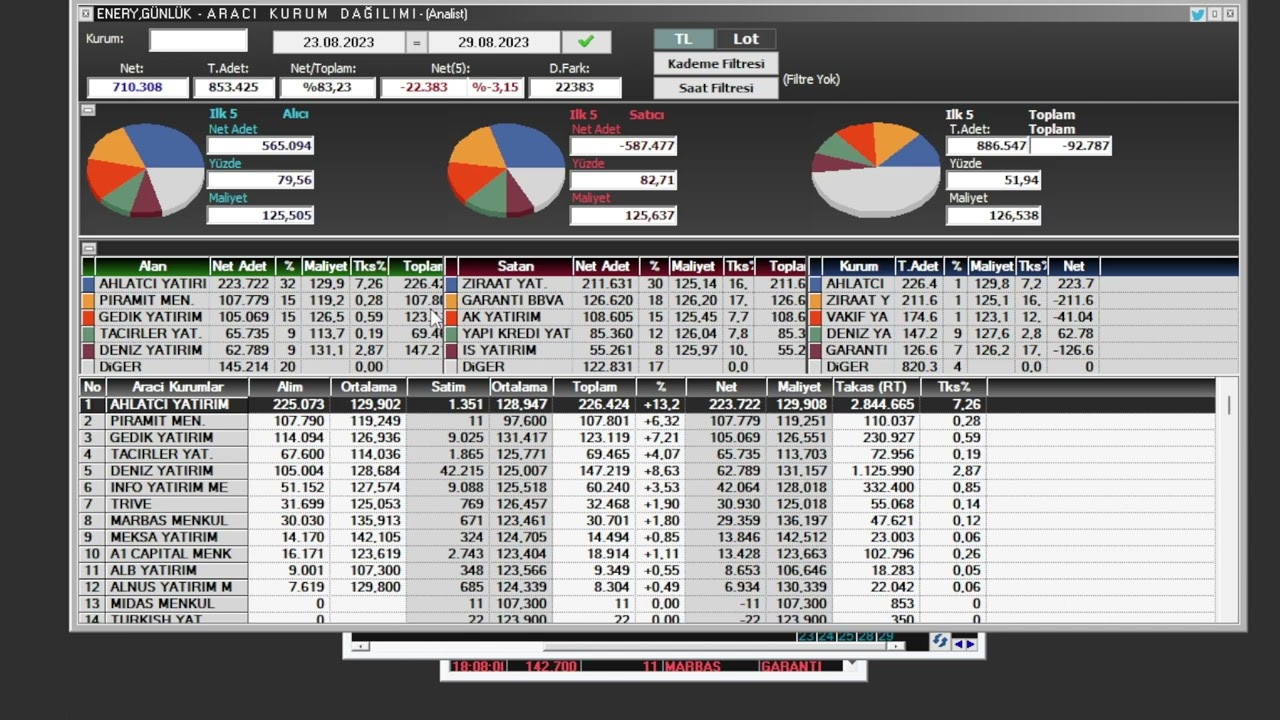Select day 29 marker in back window
This screenshot has height=720, width=1280.
pos(885,636)
